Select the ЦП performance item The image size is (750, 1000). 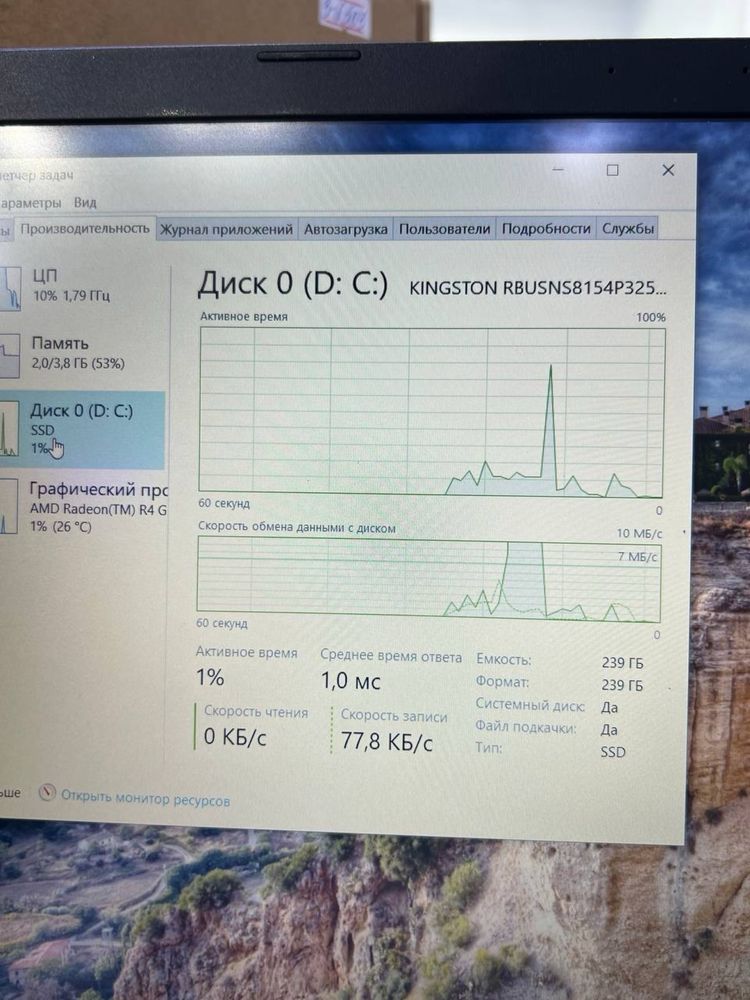click(x=83, y=286)
